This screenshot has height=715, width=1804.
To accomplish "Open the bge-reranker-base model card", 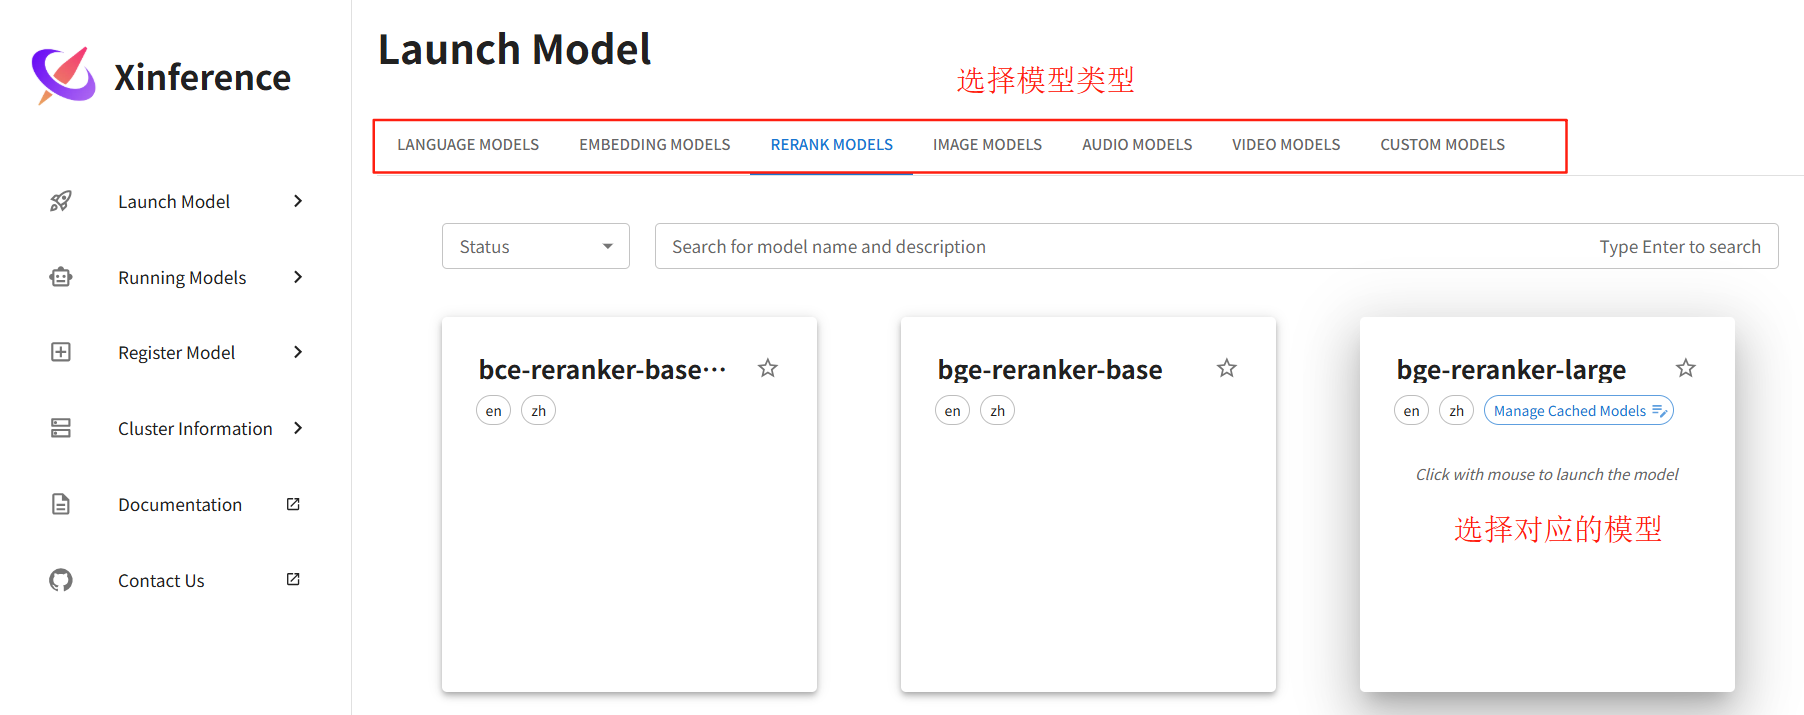I will [1088, 504].
